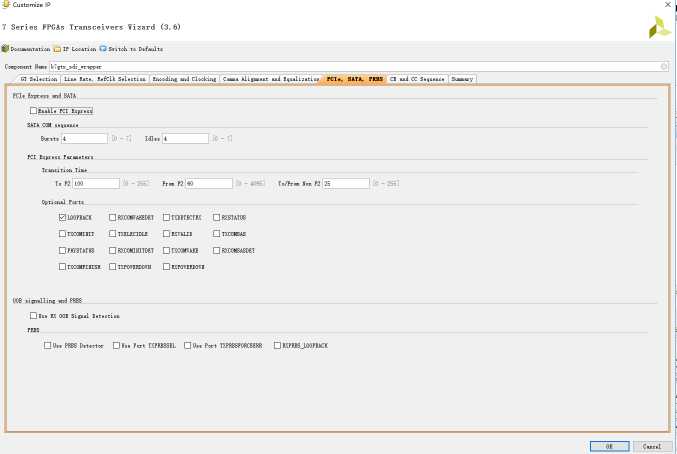Viewport: 677px width, 454px height.
Task: Click the From P2 transition time field
Action: click(x=209, y=183)
